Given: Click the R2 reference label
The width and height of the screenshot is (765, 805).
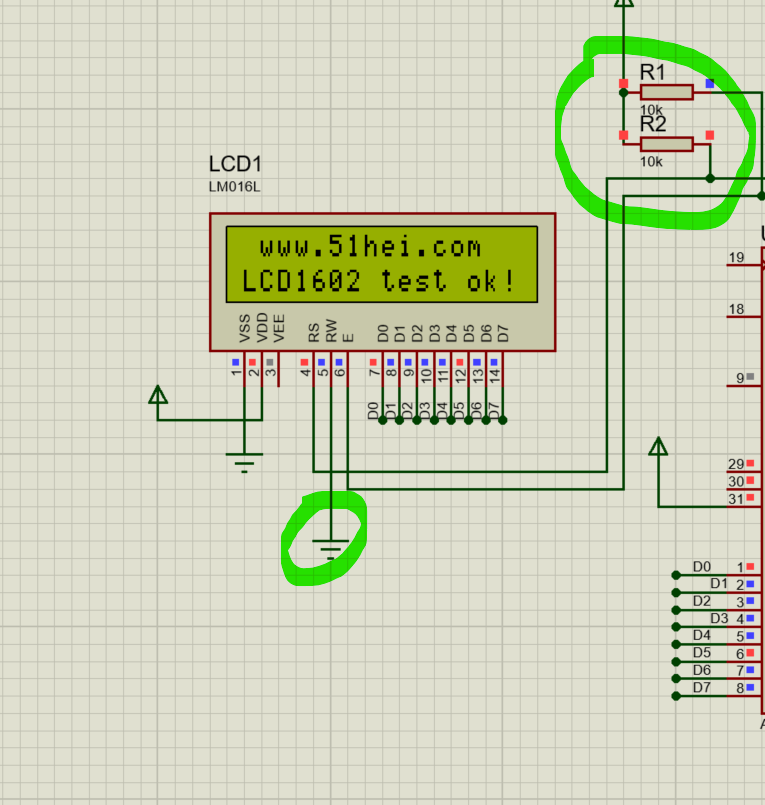Looking at the screenshot, I should (x=653, y=124).
